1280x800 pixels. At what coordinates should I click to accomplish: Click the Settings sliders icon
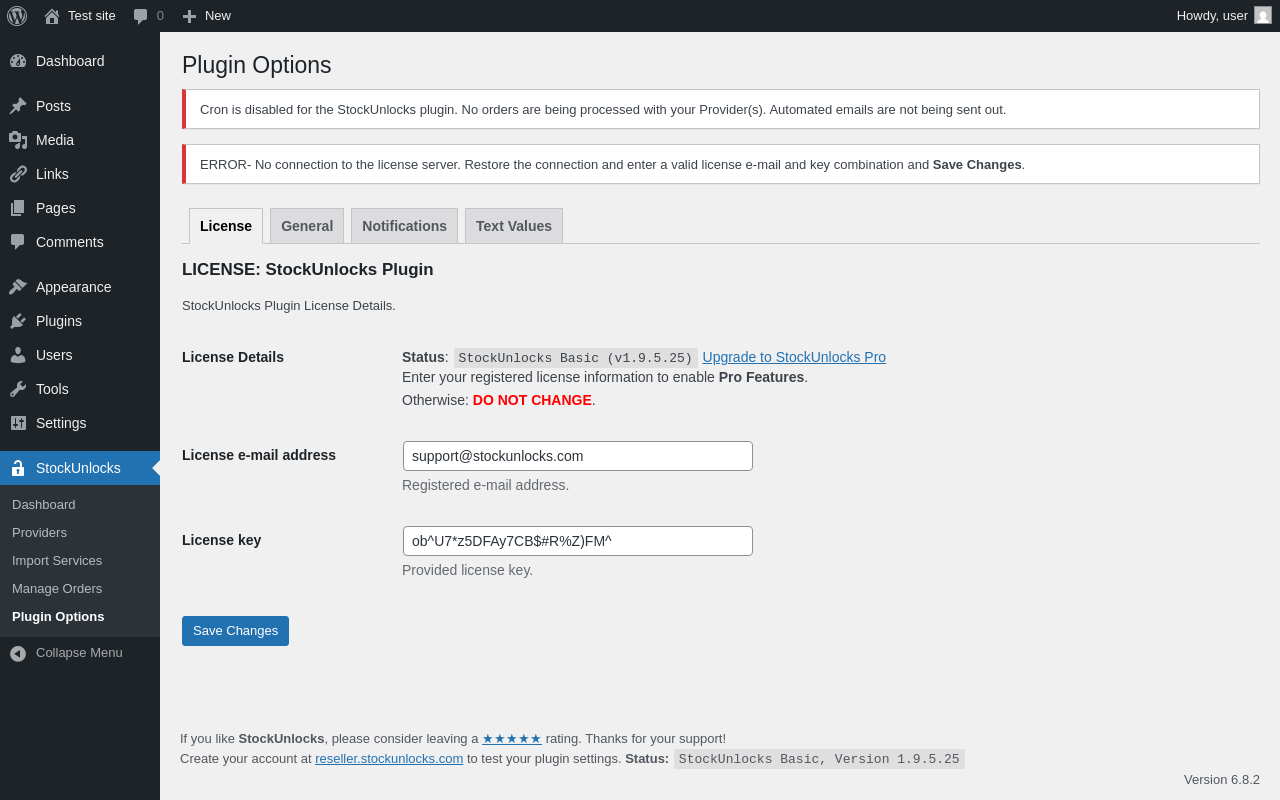click(x=18, y=423)
